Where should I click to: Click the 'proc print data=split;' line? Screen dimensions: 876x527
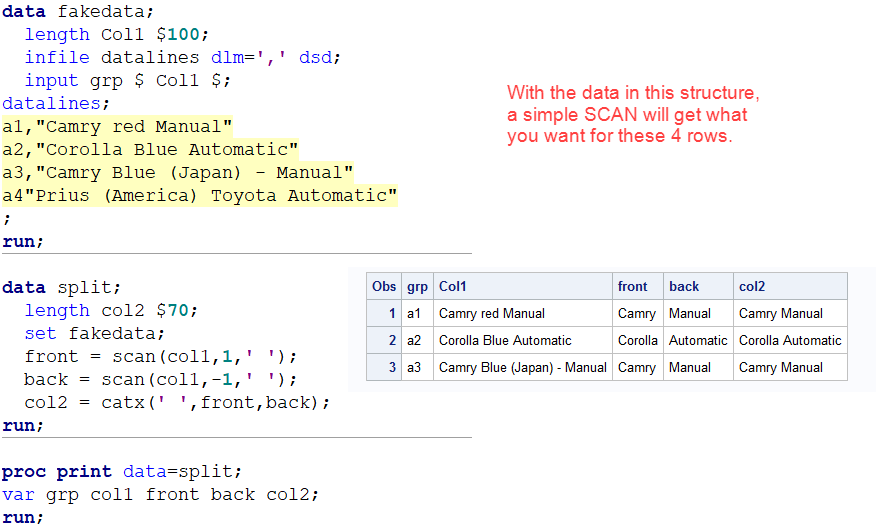coord(122,471)
